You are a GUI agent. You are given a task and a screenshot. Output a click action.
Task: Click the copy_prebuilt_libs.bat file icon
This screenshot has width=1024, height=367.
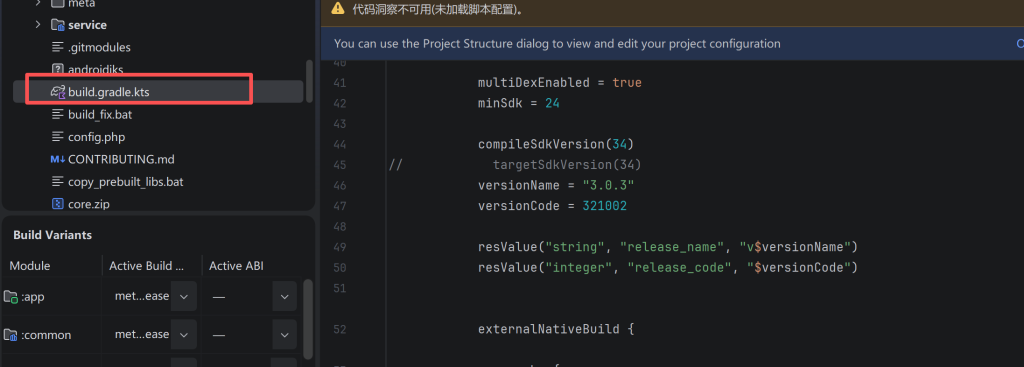click(x=57, y=182)
